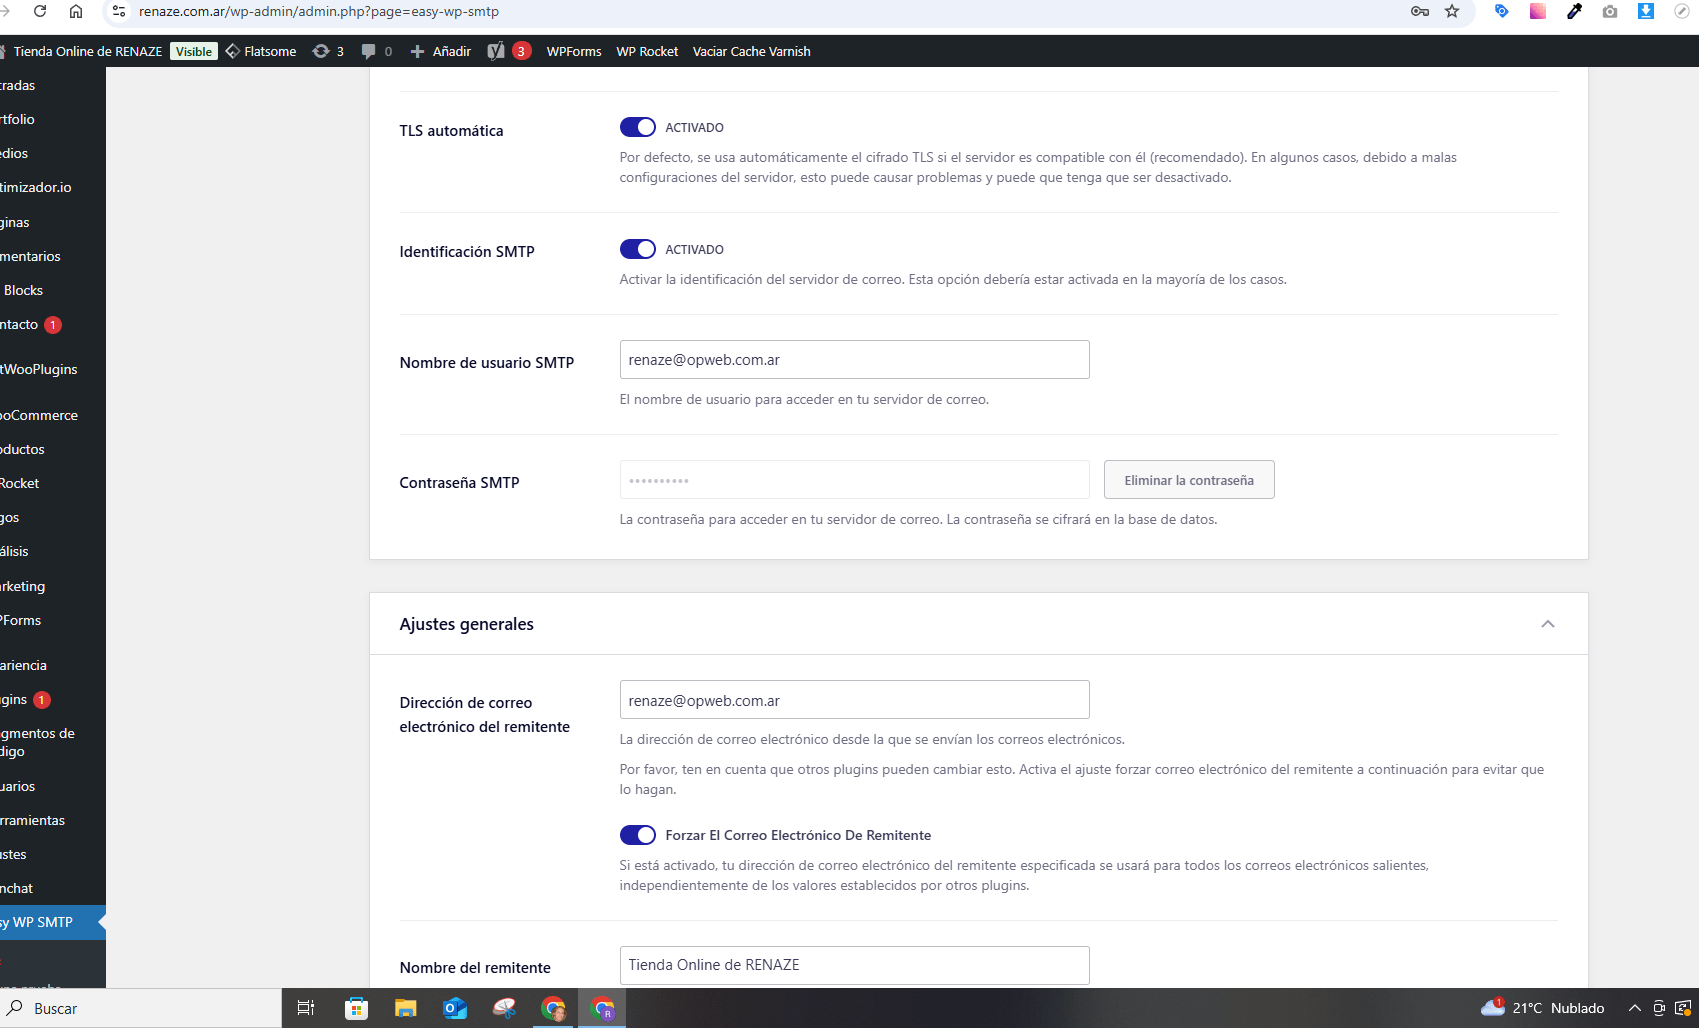This screenshot has height=1028, width=1699.
Task: Toggle Identificación SMTP switch
Action: [x=638, y=249]
